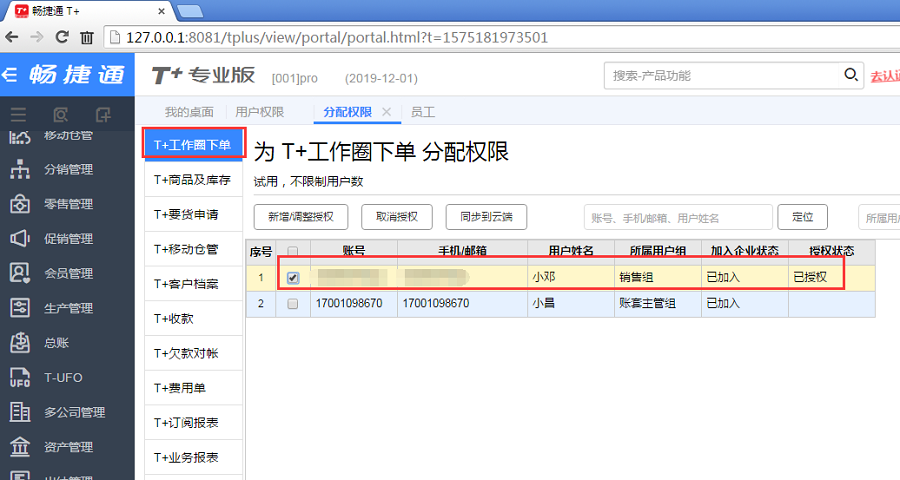Click the 定位 button

point(802,217)
